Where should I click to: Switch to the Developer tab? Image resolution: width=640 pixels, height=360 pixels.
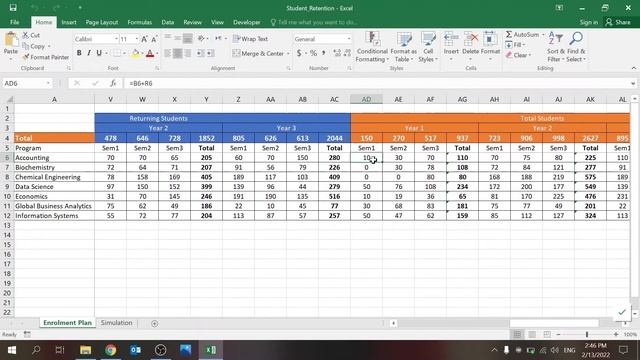point(247,22)
